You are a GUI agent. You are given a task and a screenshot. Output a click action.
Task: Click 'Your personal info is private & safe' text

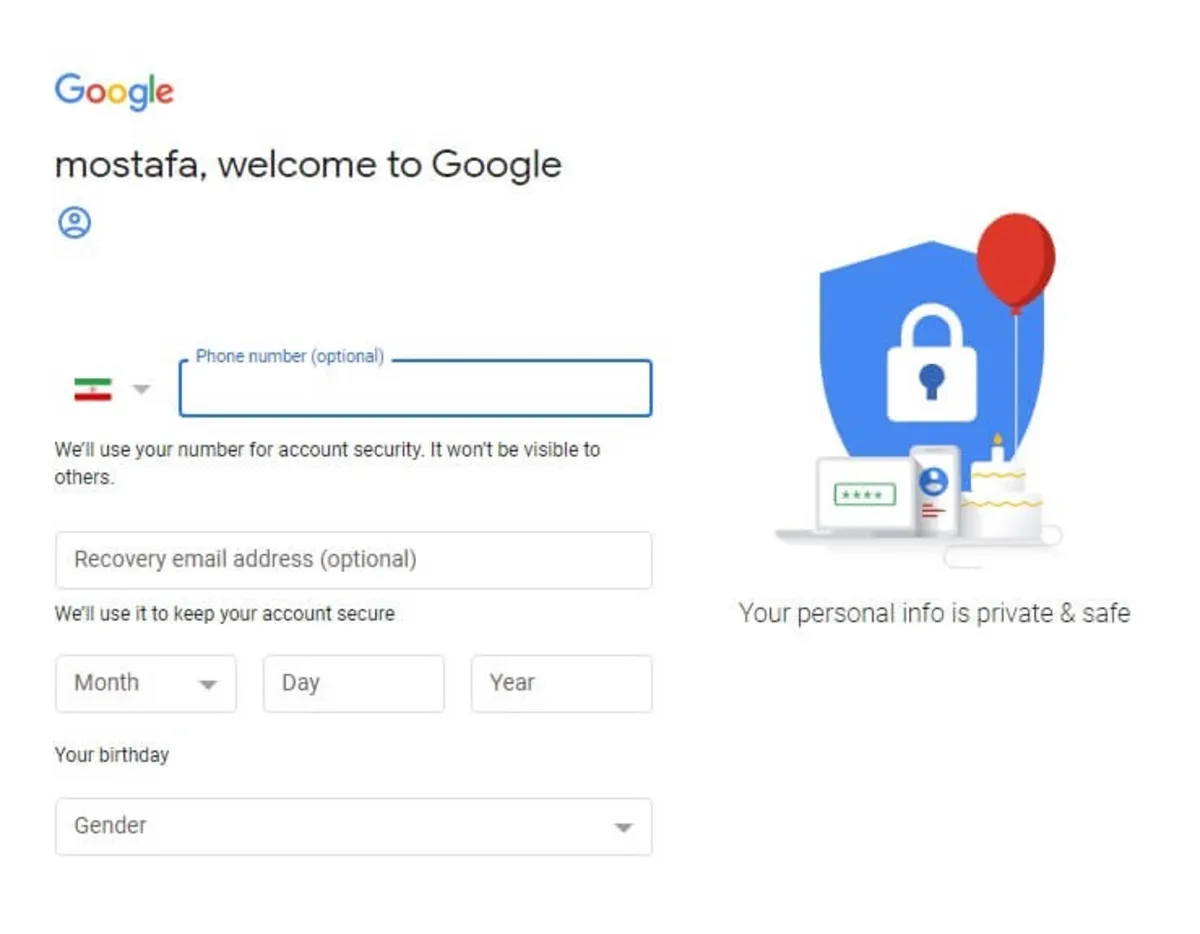click(x=934, y=613)
